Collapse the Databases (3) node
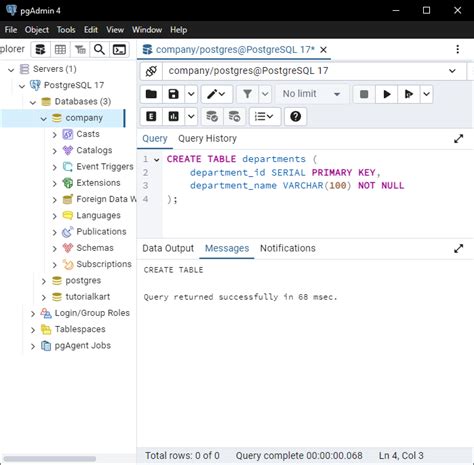This screenshot has height=465, width=474. coord(33,102)
